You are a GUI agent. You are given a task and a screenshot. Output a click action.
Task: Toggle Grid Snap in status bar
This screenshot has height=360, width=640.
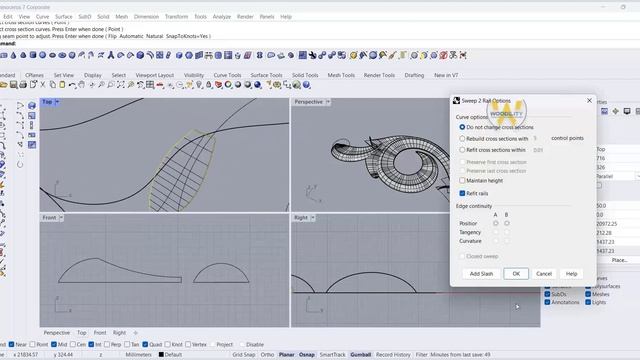point(244,355)
